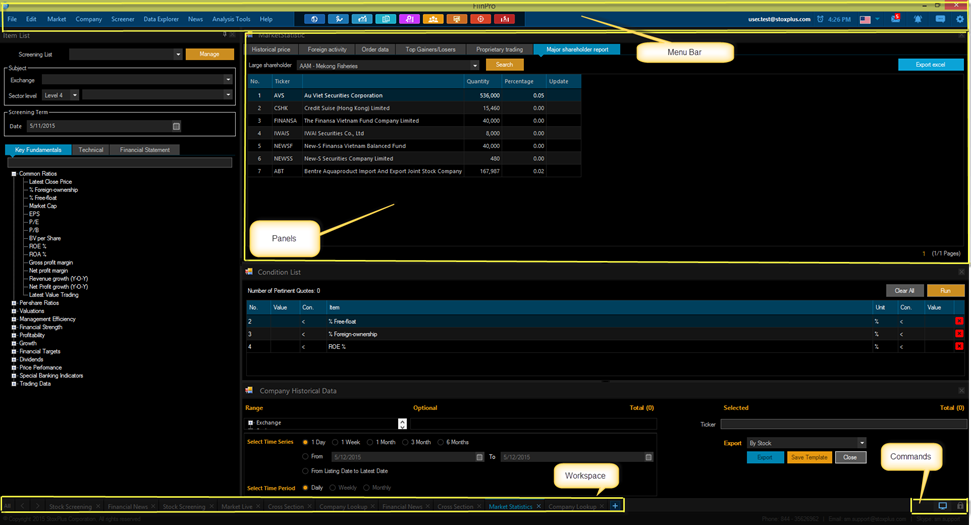Select the 6 Months time series
The image size is (971, 525).
[x=440, y=442]
